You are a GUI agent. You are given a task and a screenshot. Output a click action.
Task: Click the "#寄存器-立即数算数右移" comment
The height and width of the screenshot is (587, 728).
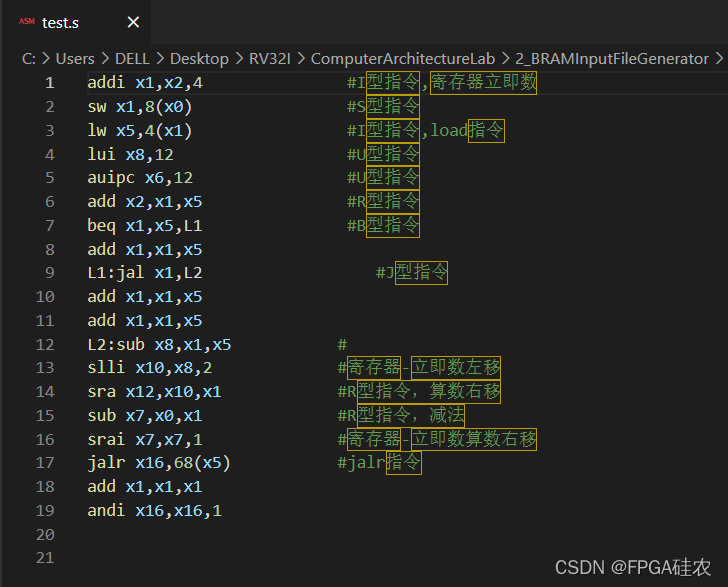click(437, 439)
